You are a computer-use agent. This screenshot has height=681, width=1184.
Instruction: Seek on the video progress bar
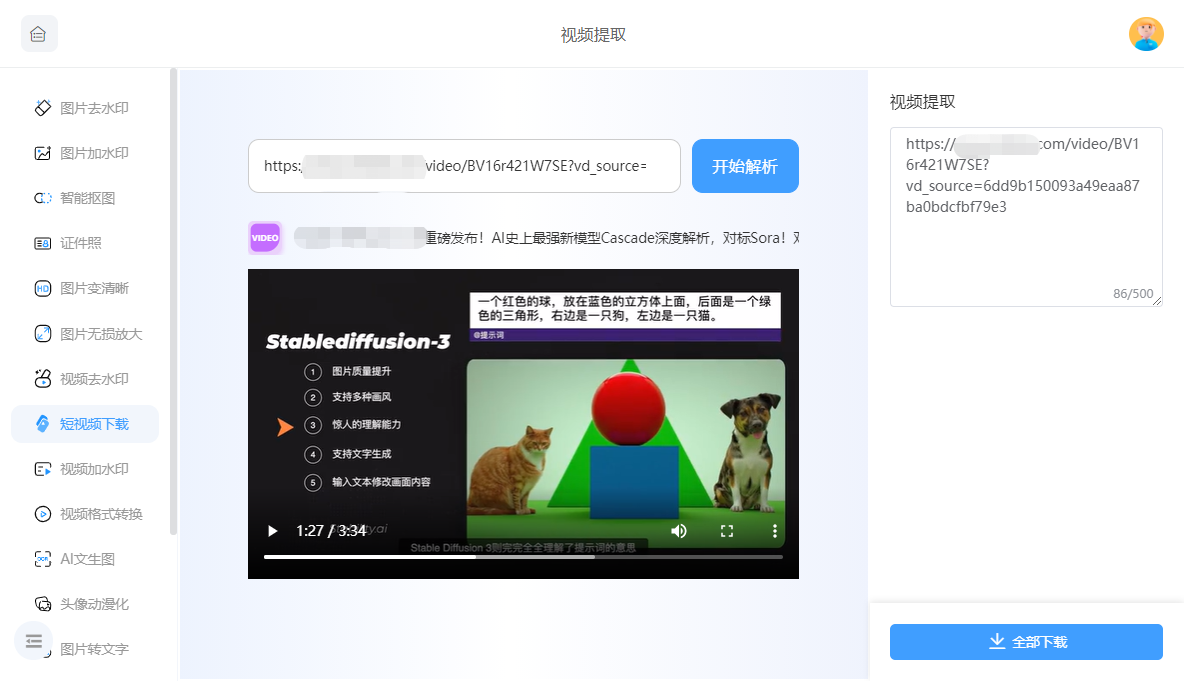click(x=523, y=557)
